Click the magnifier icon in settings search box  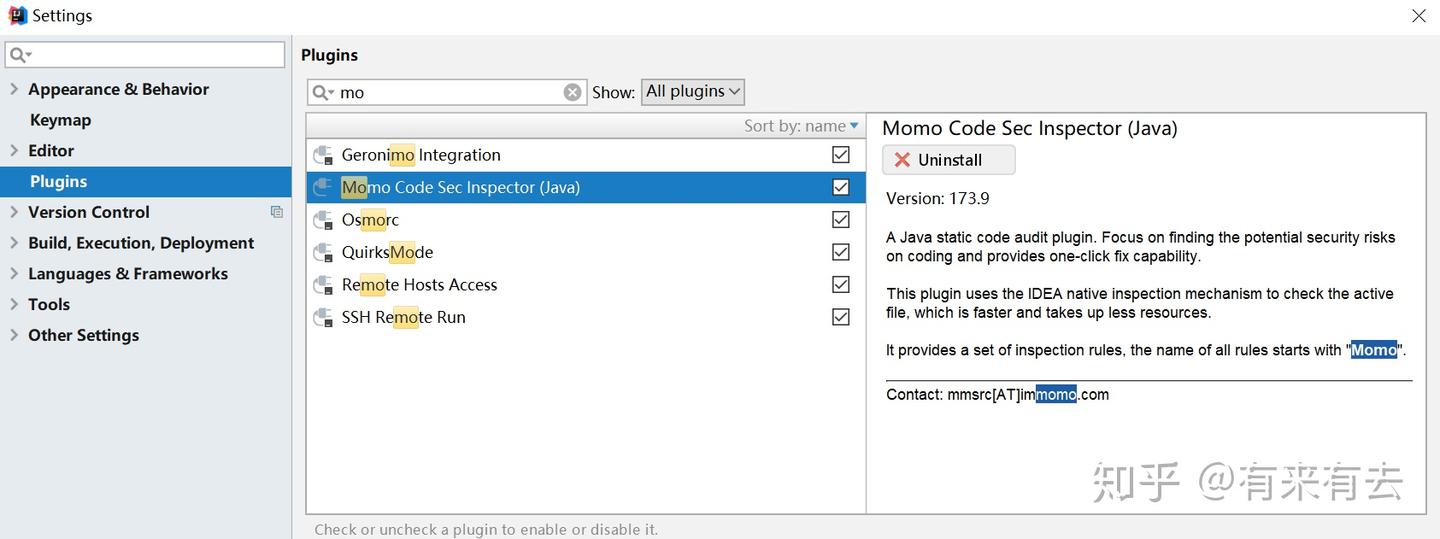(21, 55)
